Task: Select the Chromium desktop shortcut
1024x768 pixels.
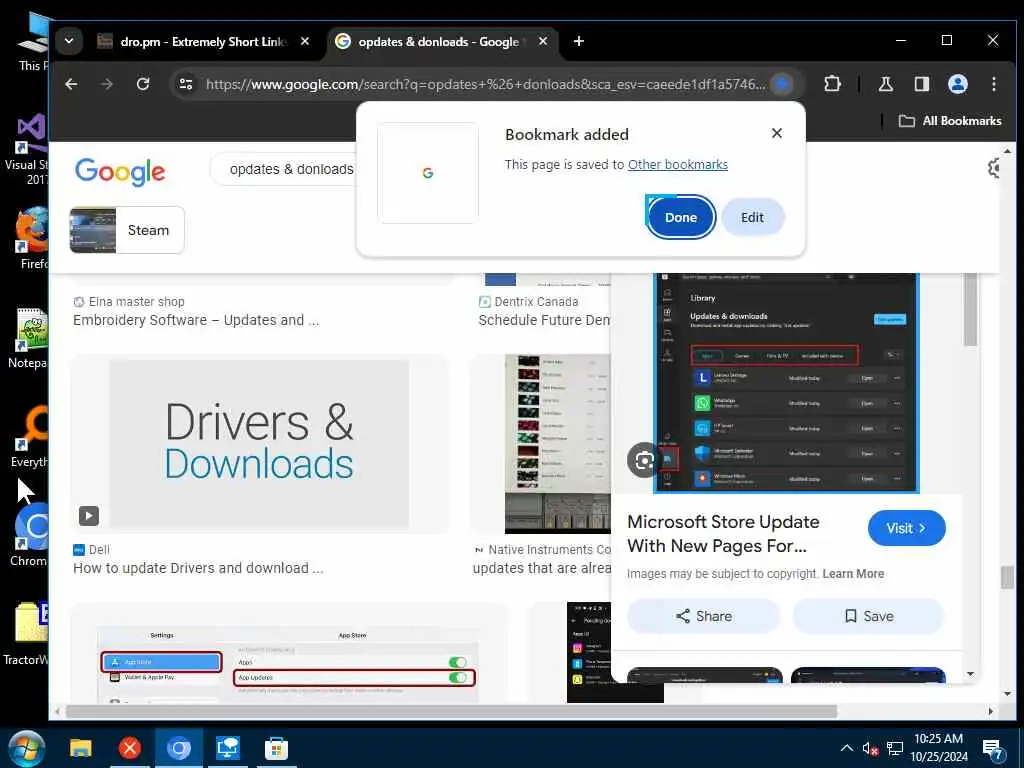Action: click(x=31, y=535)
